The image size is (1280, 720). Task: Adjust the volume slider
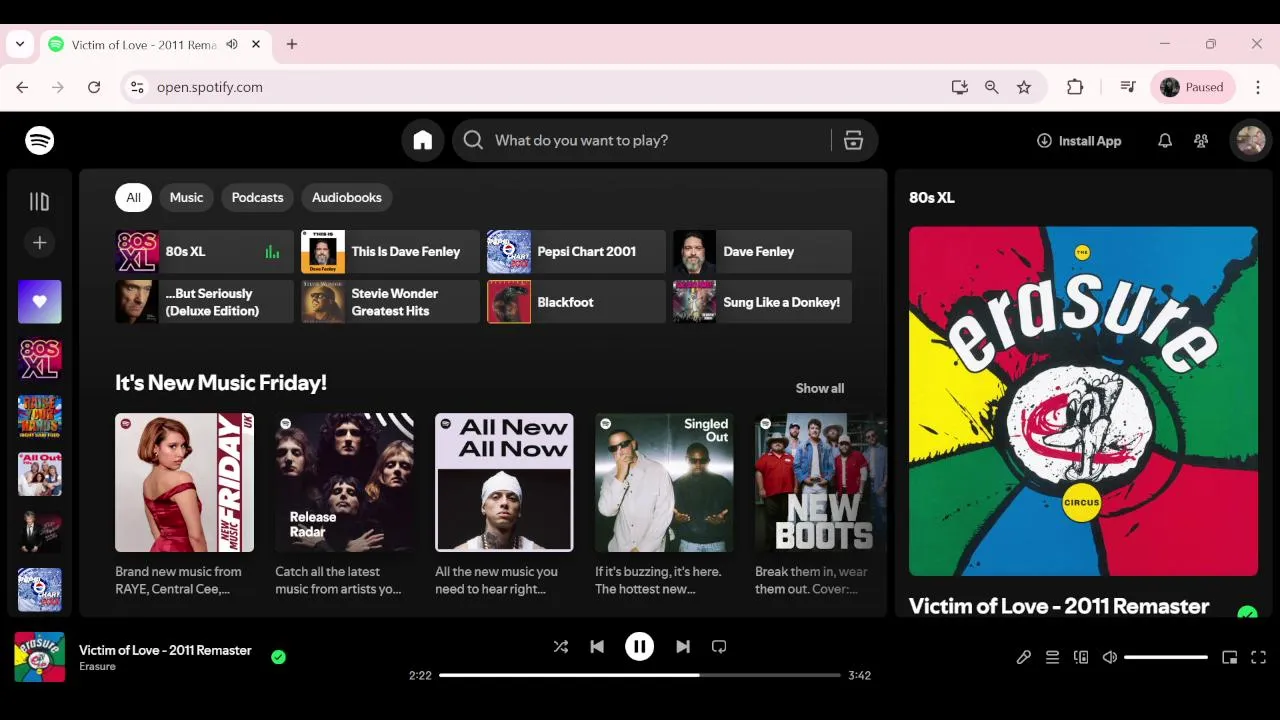[x=1166, y=657]
